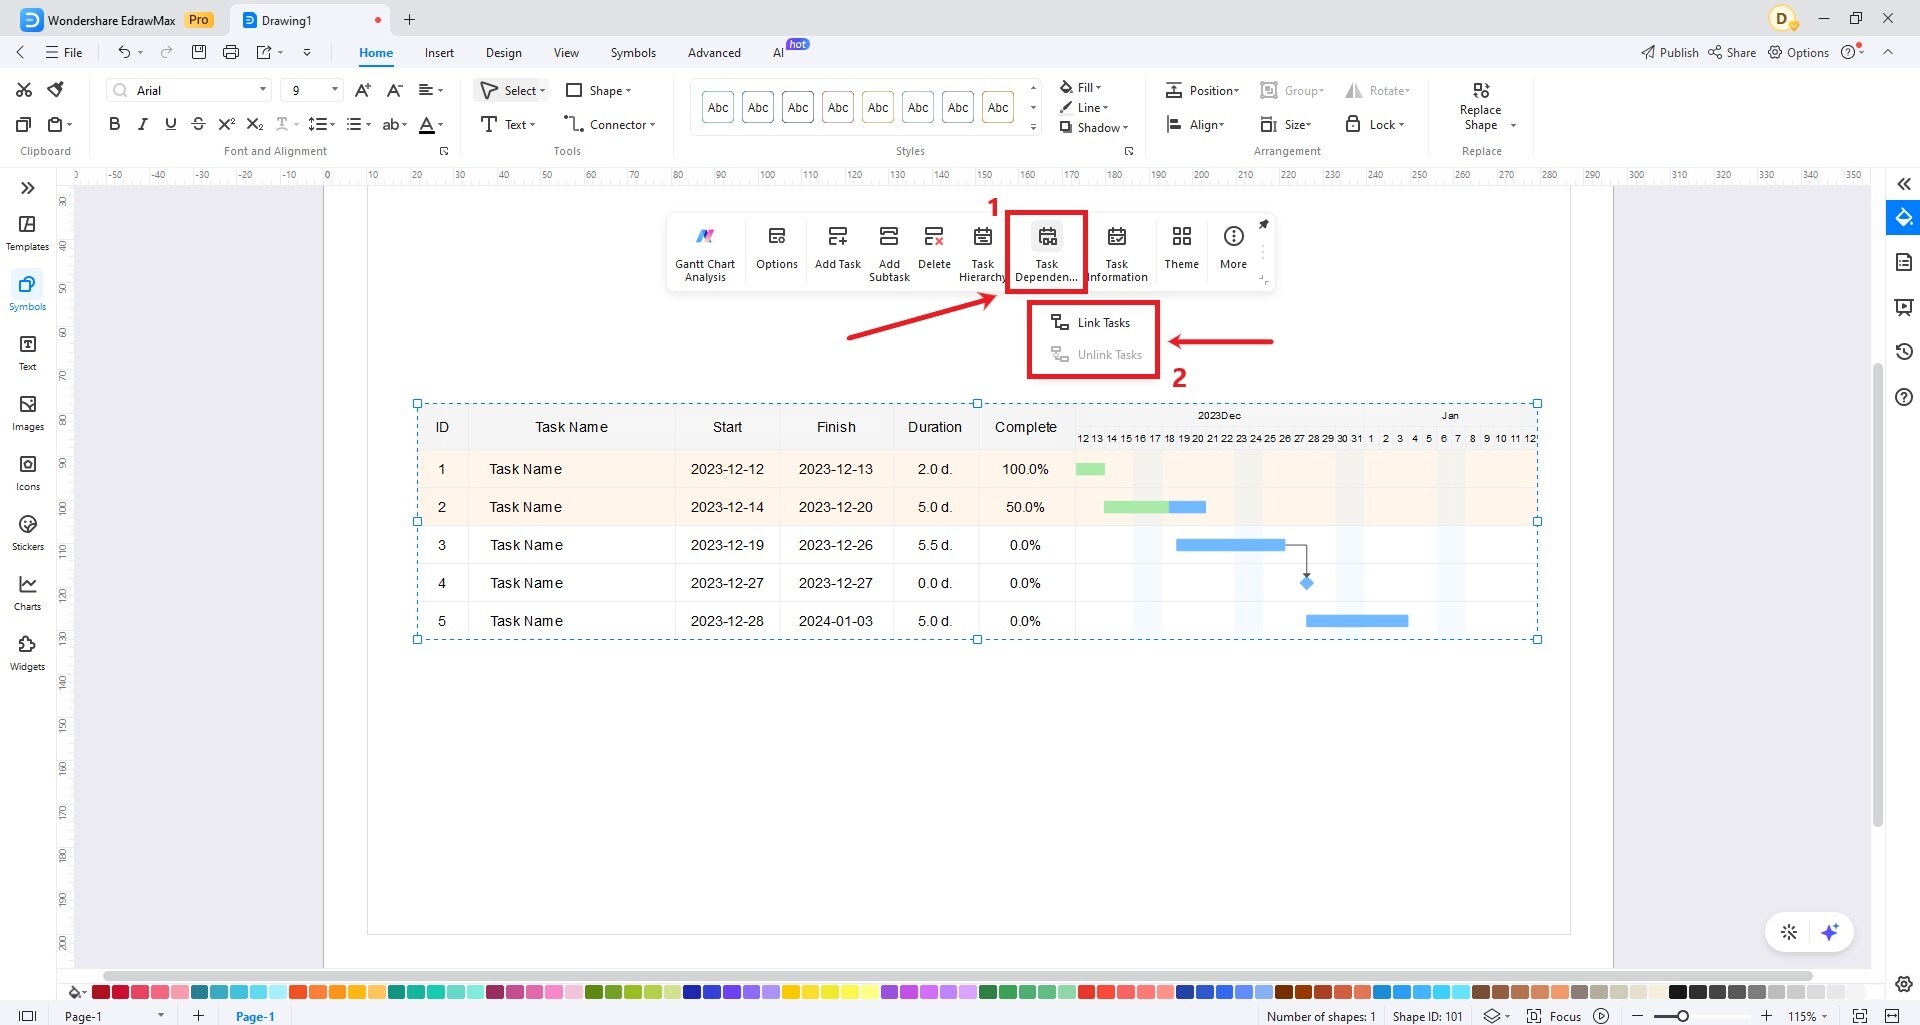Toggle italic formatting
Viewport: 1920px width, 1025px height.
point(141,124)
